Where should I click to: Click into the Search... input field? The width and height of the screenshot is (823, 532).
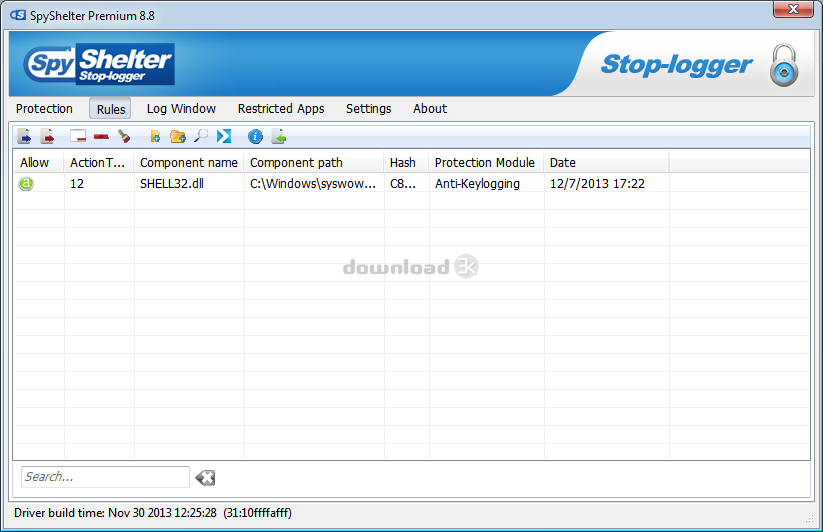point(105,477)
